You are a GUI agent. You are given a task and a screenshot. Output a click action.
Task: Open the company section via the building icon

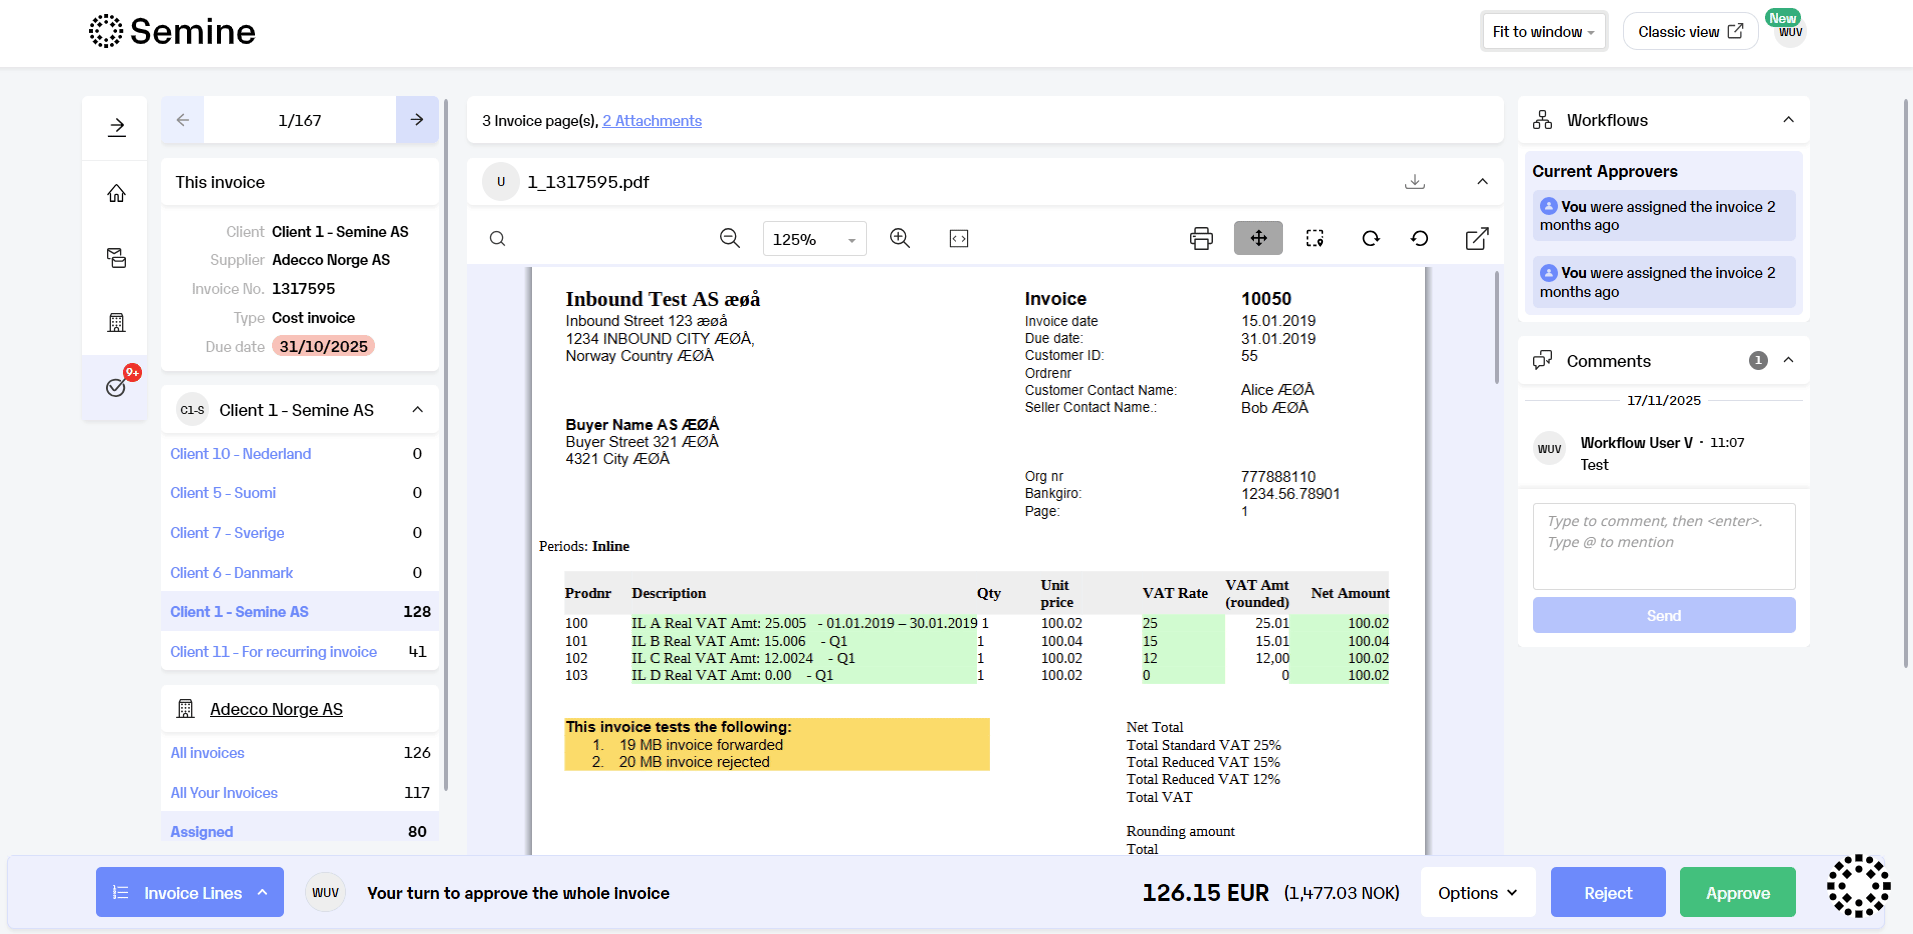coord(115,322)
